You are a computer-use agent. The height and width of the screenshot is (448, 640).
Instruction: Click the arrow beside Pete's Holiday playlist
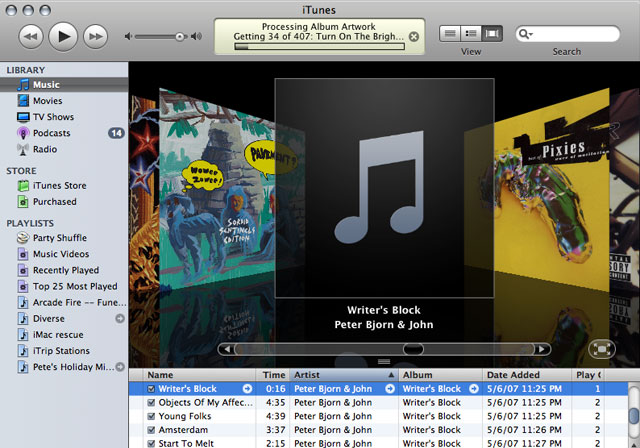(120, 367)
